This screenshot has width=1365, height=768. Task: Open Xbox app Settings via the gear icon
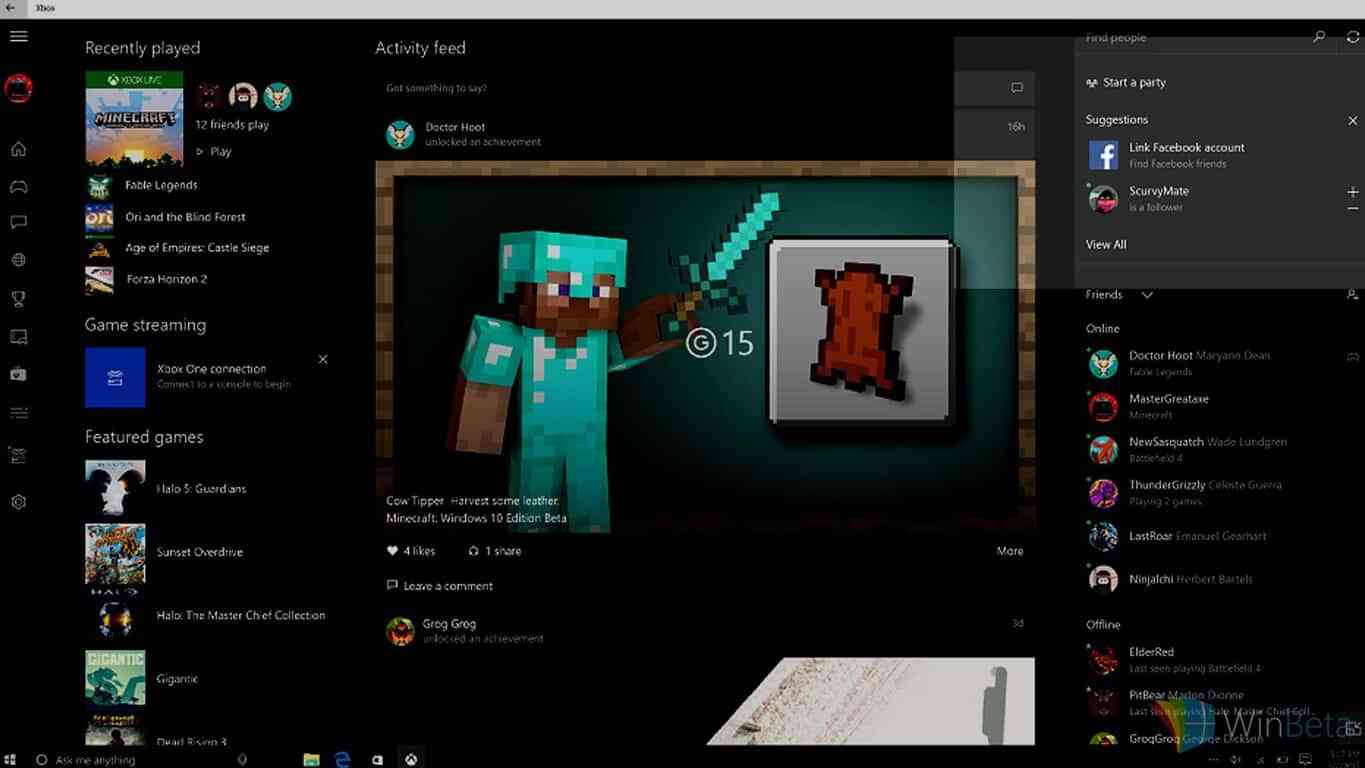18,501
